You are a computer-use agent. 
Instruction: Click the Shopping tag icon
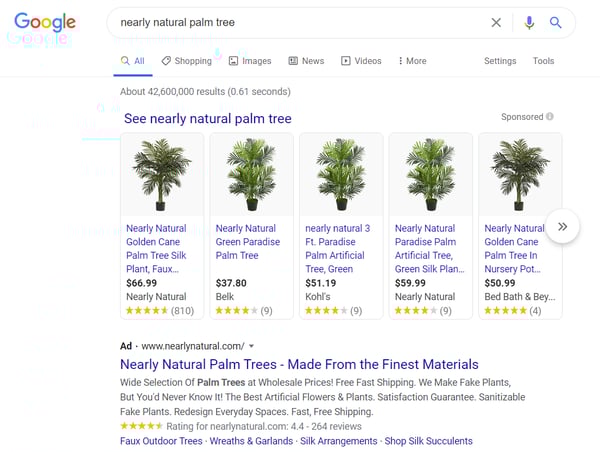pos(166,61)
